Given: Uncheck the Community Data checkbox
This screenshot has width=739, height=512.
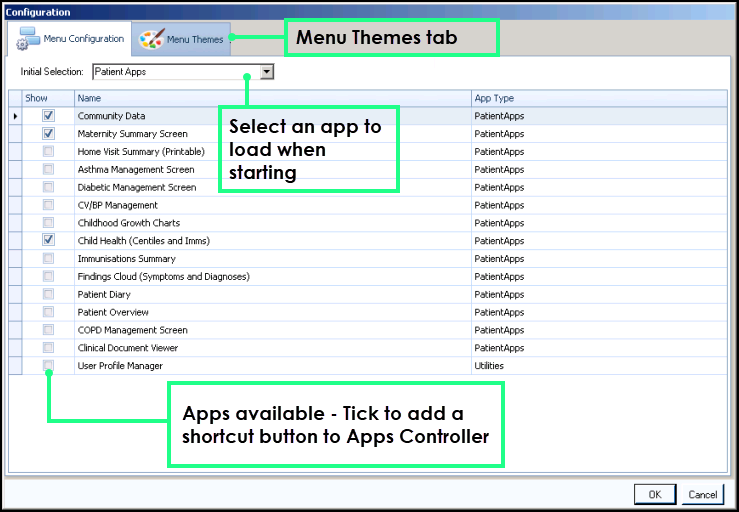Looking at the screenshot, I should (48, 116).
